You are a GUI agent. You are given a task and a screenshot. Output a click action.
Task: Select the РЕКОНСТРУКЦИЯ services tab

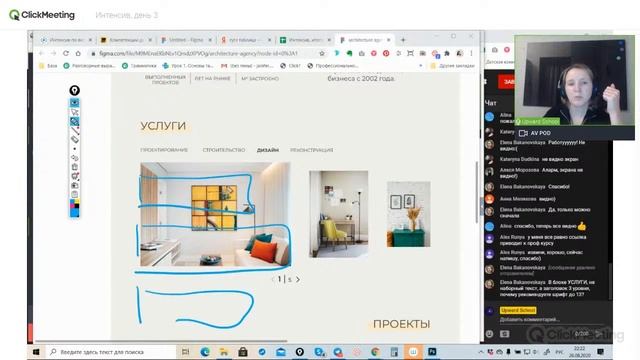pyautogui.click(x=311, y=150)
